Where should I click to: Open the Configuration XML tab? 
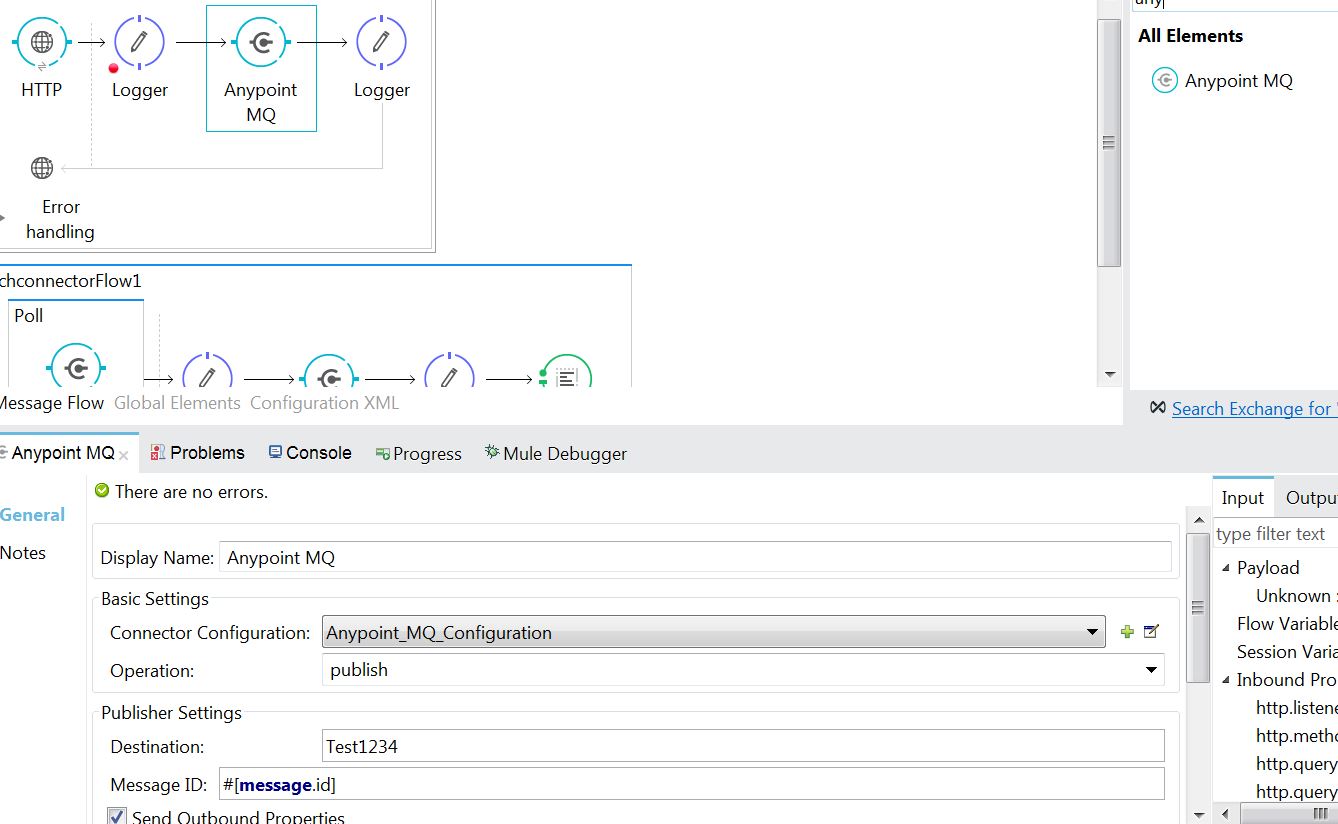(324, 403)
